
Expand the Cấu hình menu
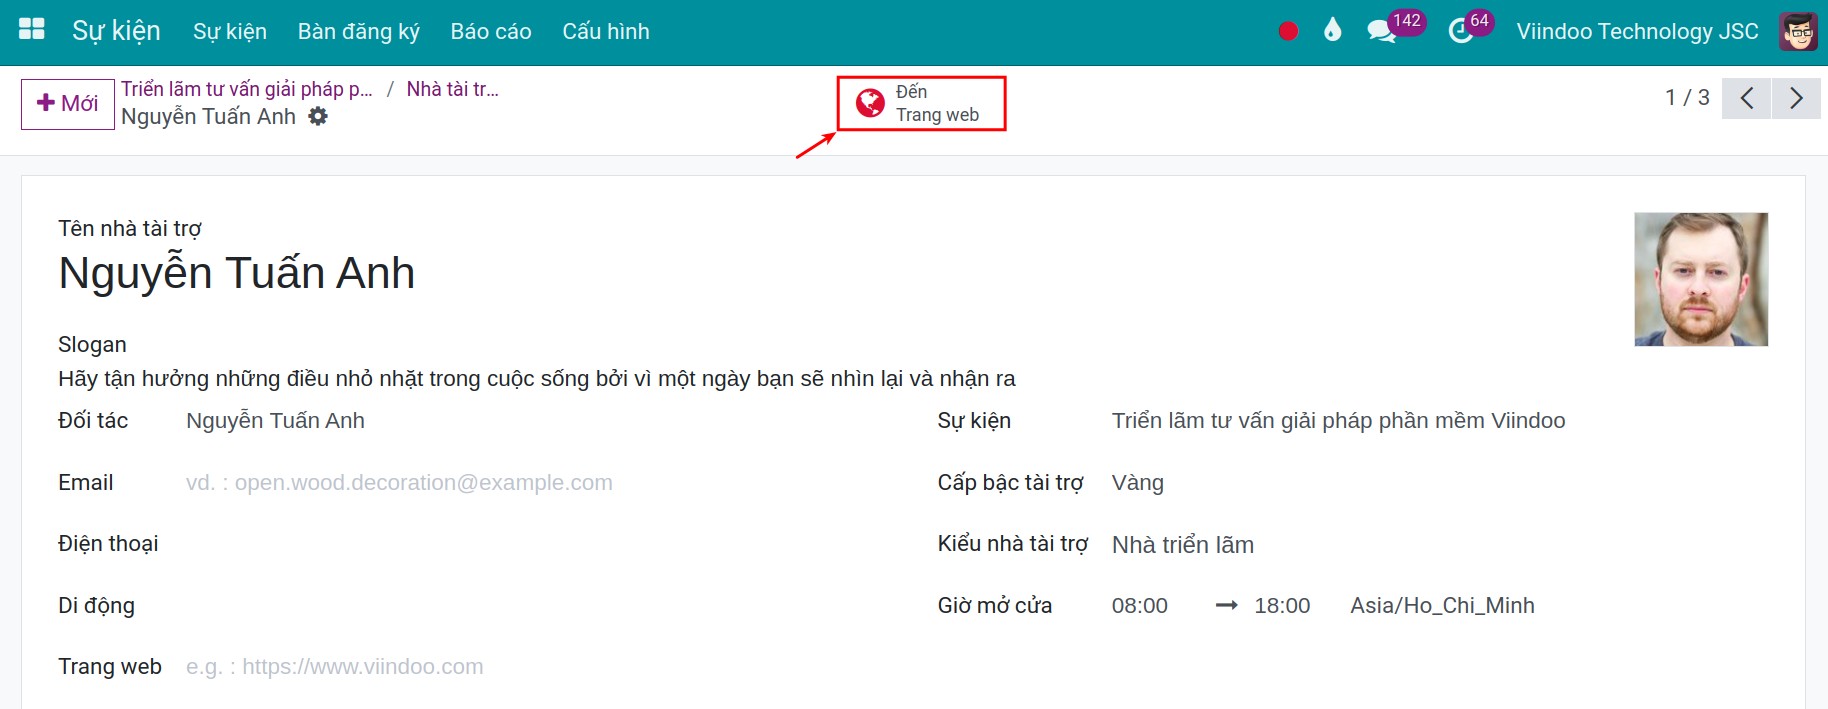[606, 31]
